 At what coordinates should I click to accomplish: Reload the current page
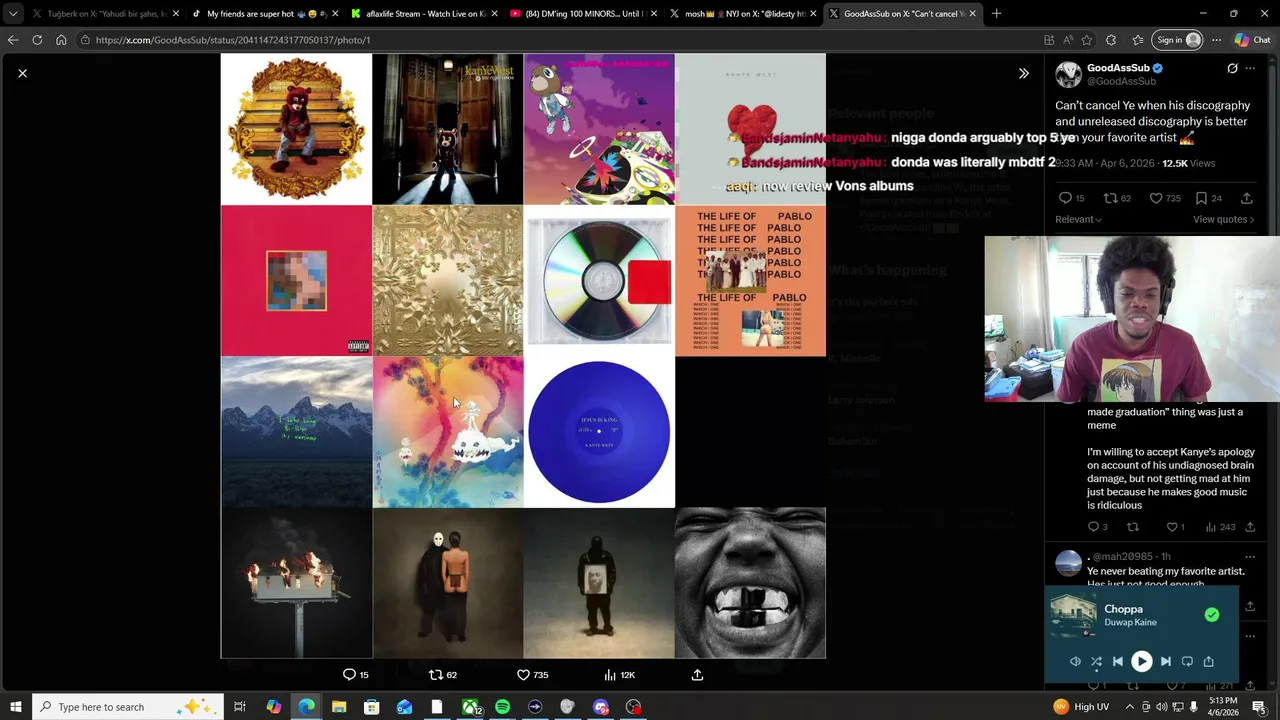[37, 40]
